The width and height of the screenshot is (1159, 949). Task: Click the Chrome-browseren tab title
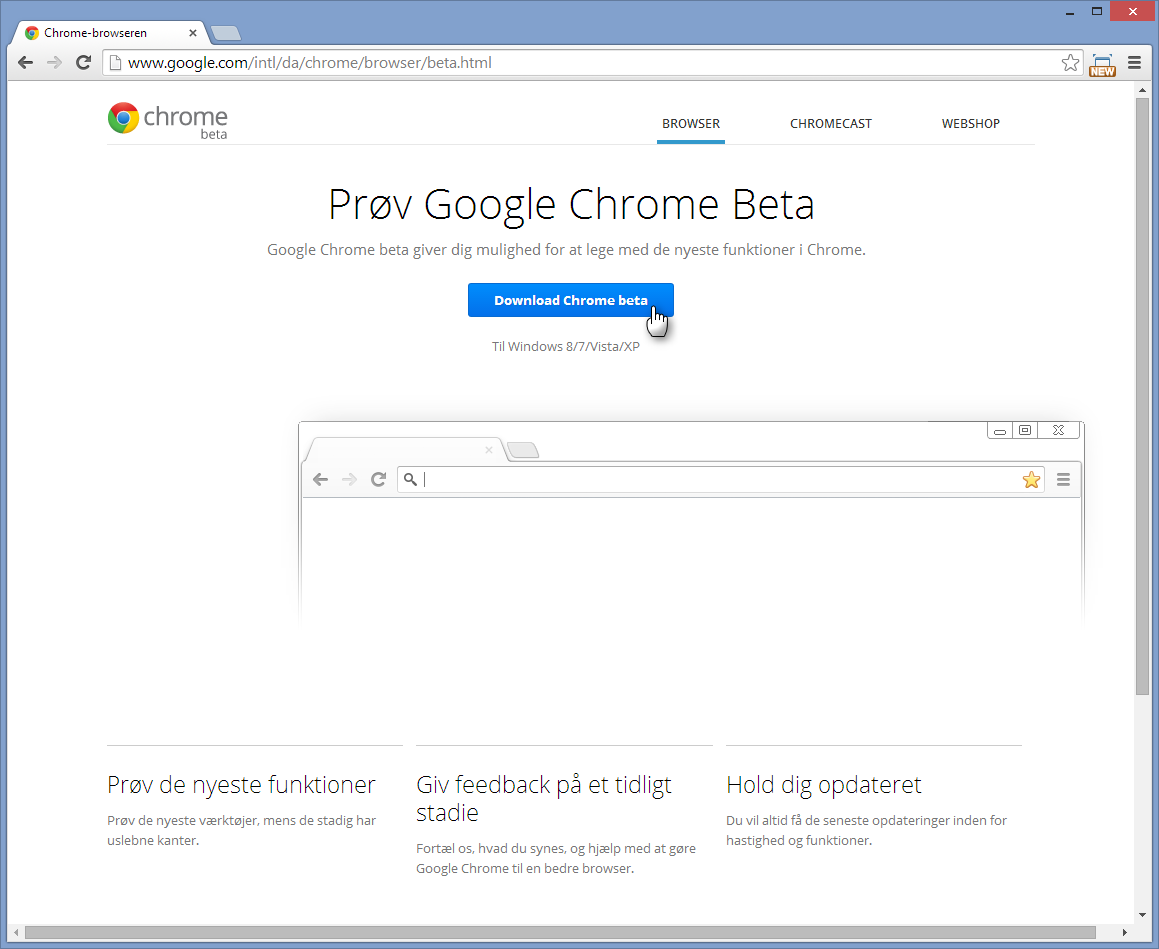(95, 33)
